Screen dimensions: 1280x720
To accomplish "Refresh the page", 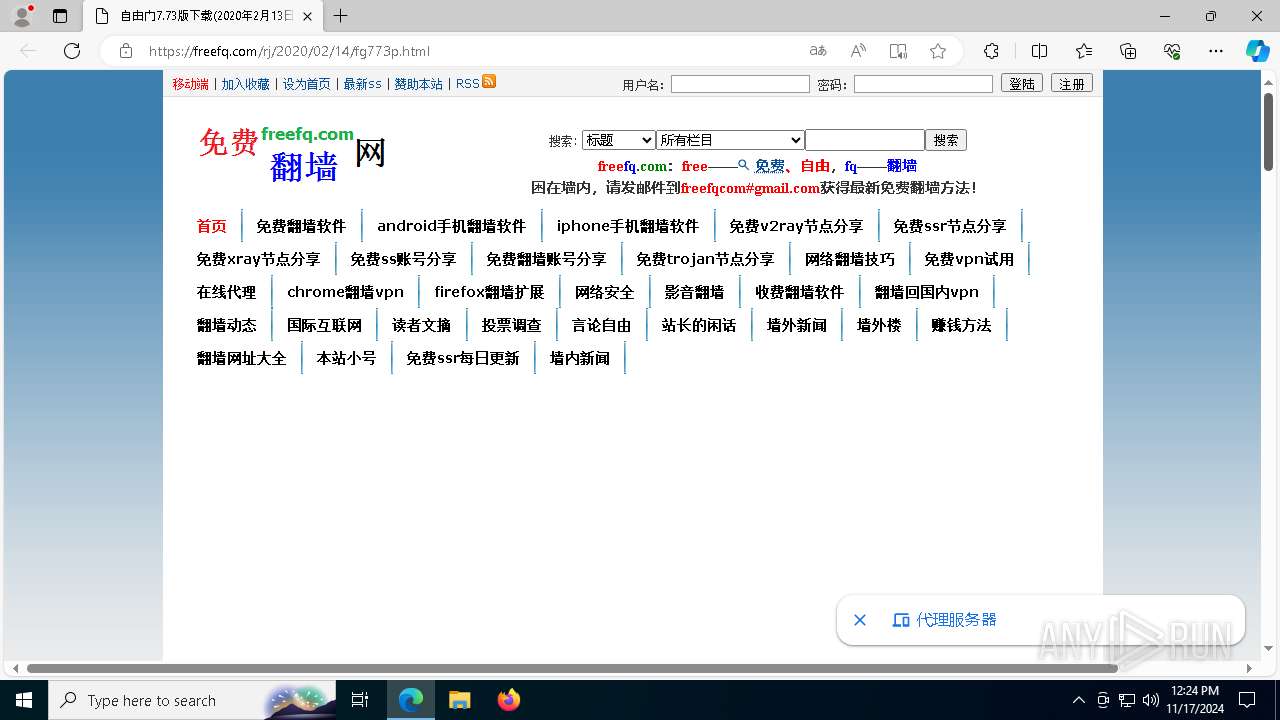I will [x=72, y=51].
